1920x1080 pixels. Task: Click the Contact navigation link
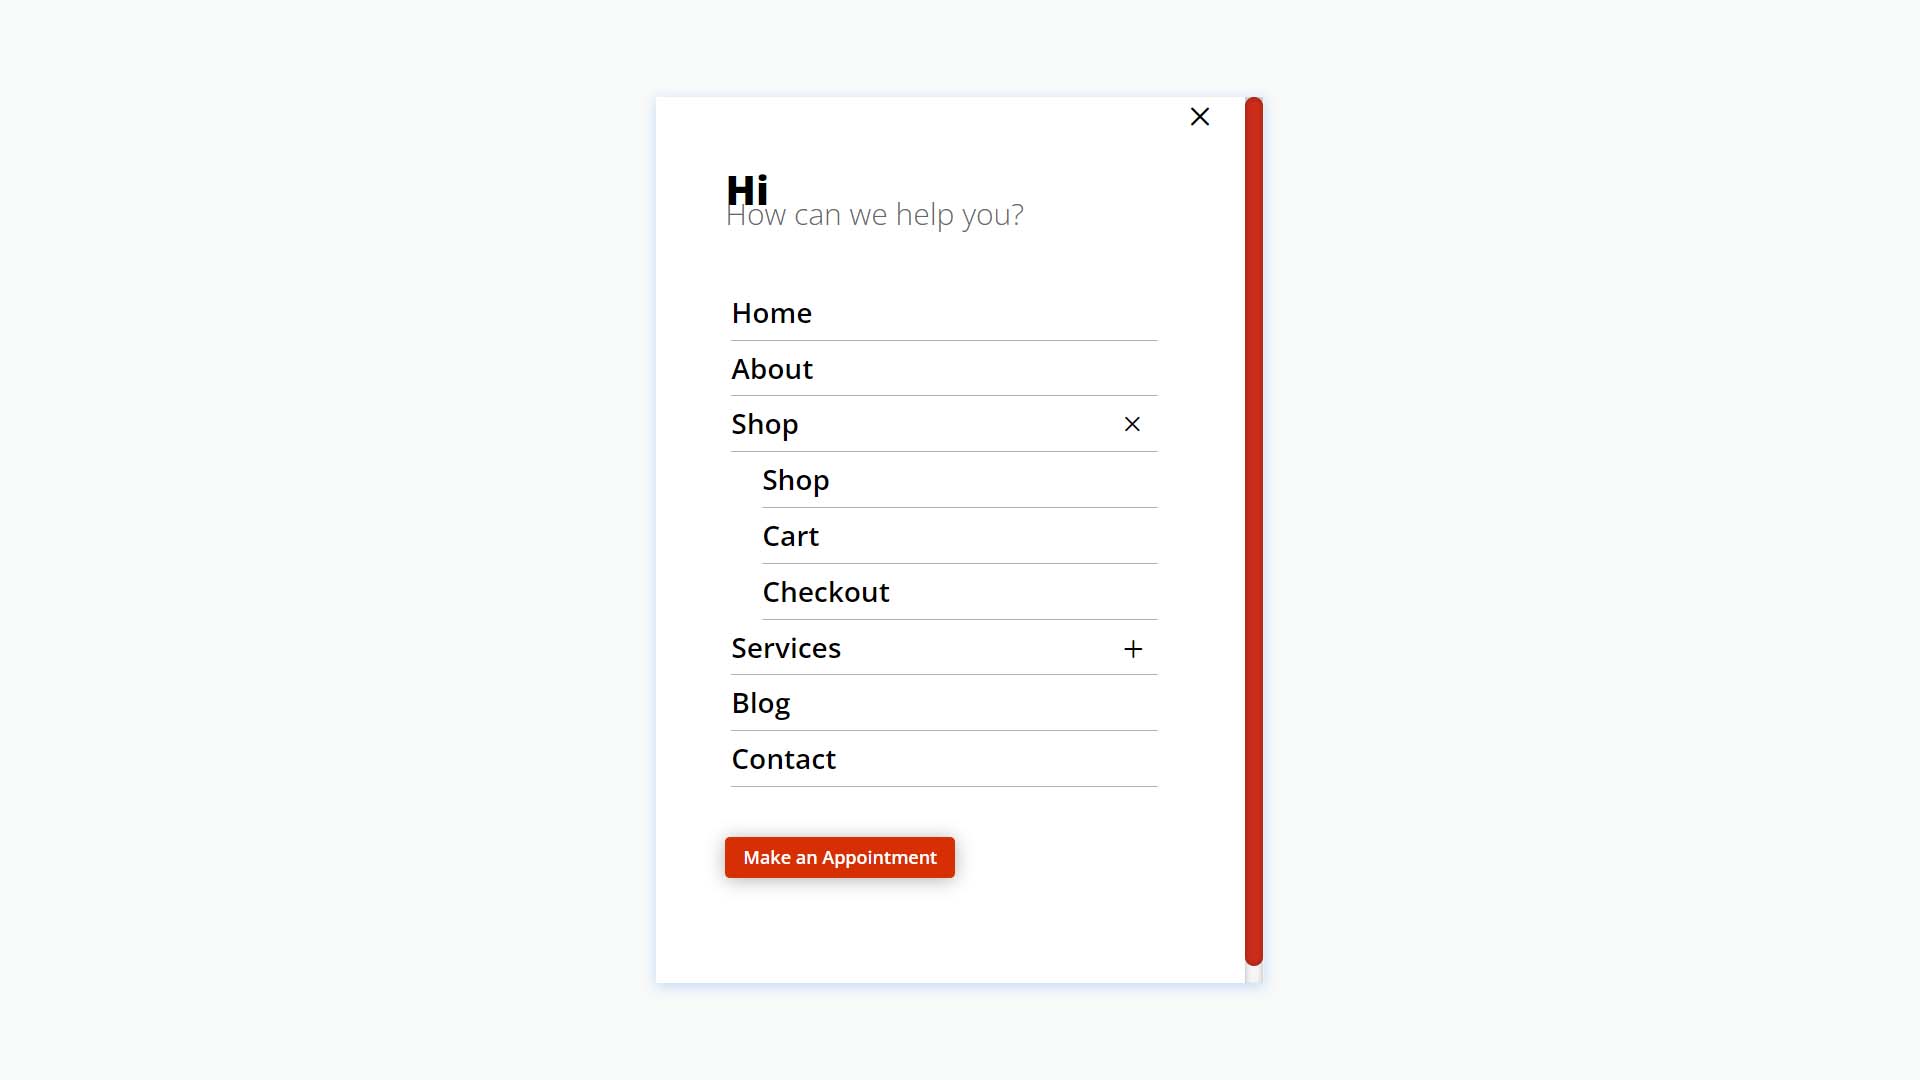point(783,758)
